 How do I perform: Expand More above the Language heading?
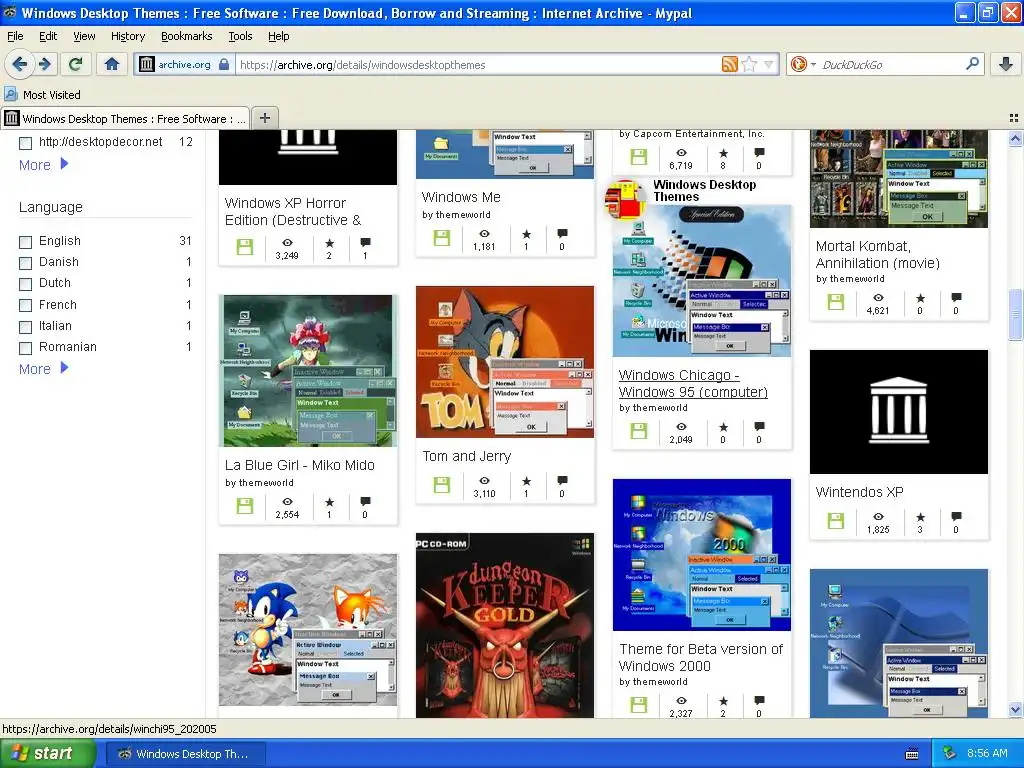click(44, 165)
